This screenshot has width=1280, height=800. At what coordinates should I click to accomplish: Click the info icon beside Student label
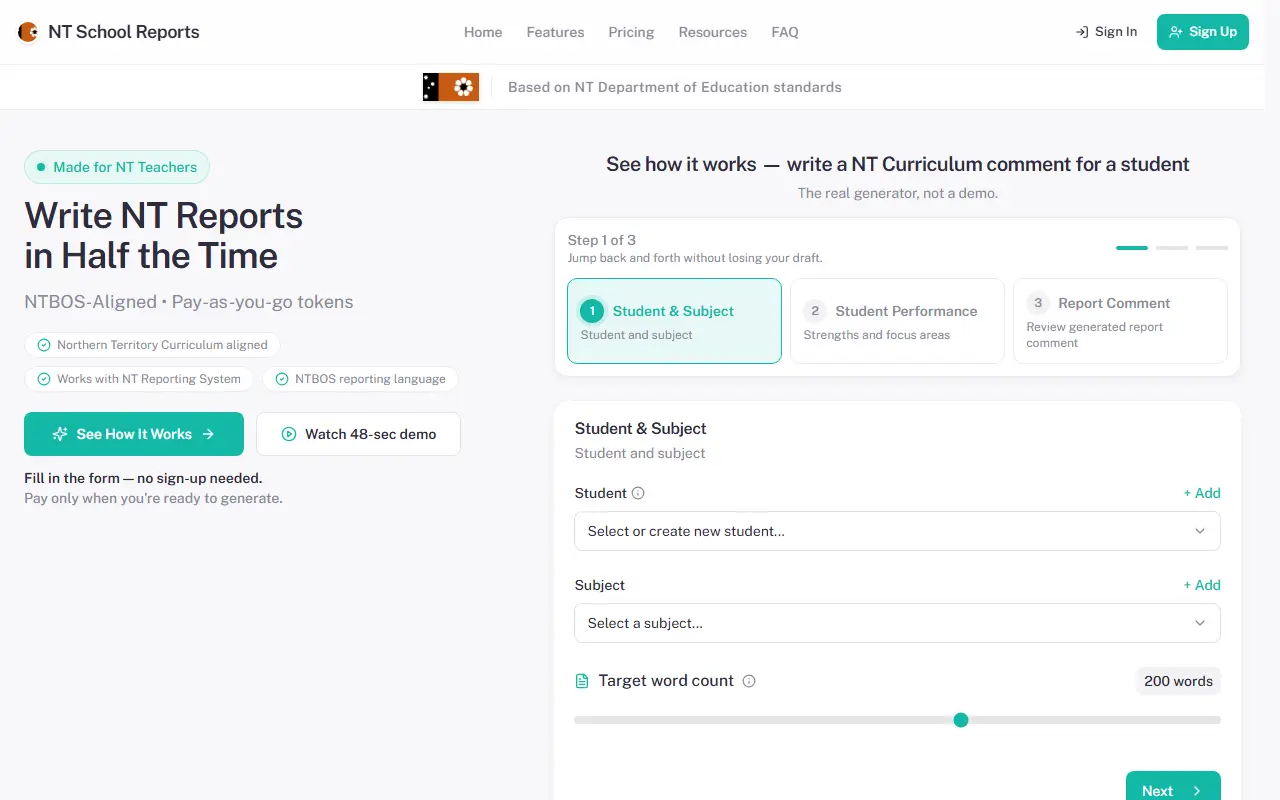(638, 493)
